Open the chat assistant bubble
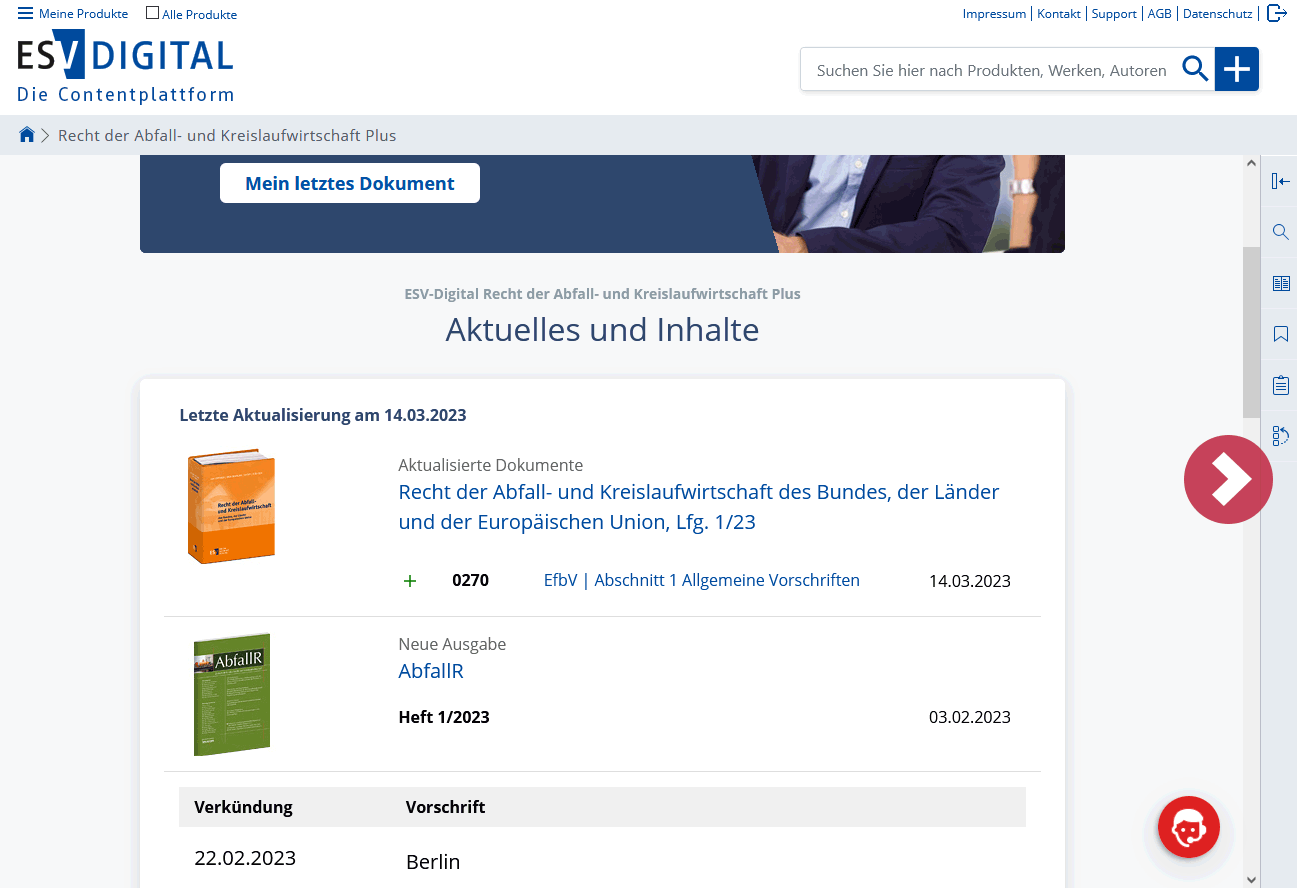Viewport: 1297px width, 888px height. pos(1188,827)
